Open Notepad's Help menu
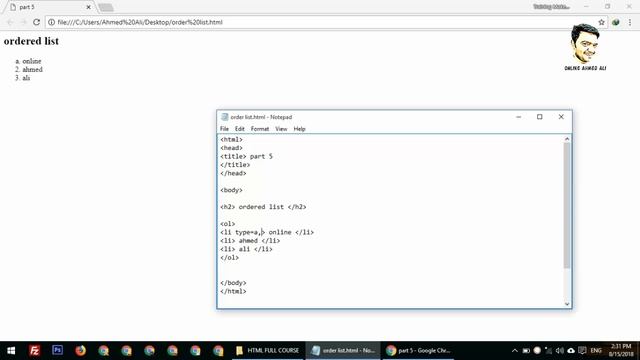This screenshot has width=640, height=360. pyautogui.click(x=299, y=129)
